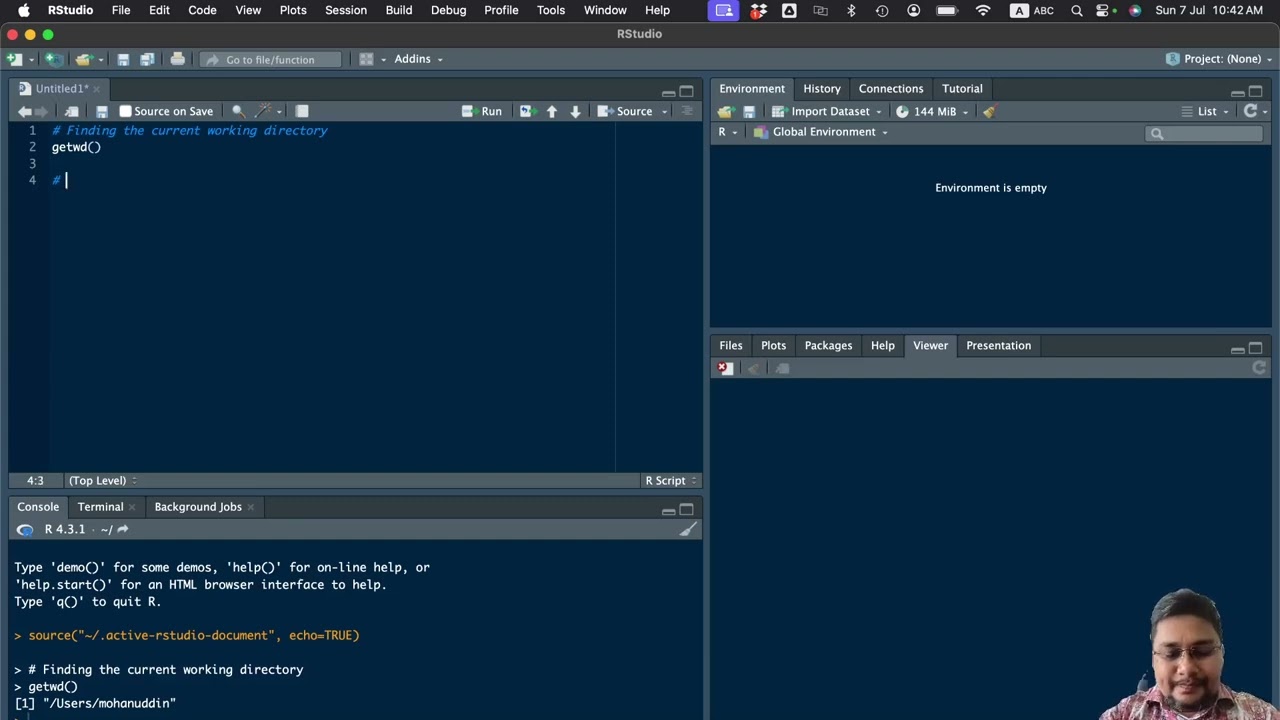Open the Plots menu in menu bar

(293, 10)
